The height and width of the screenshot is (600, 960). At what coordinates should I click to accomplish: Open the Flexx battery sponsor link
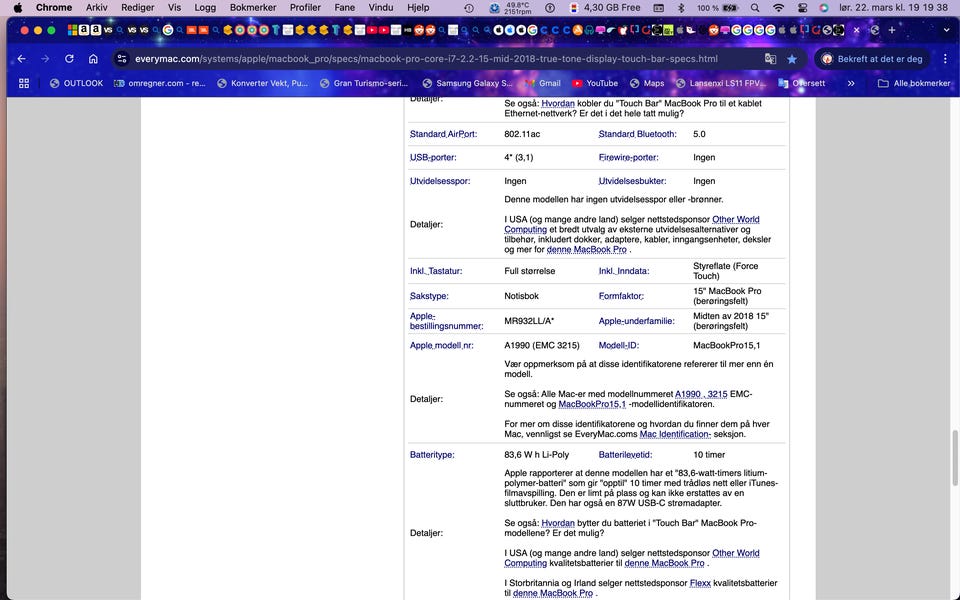[700, 583]
